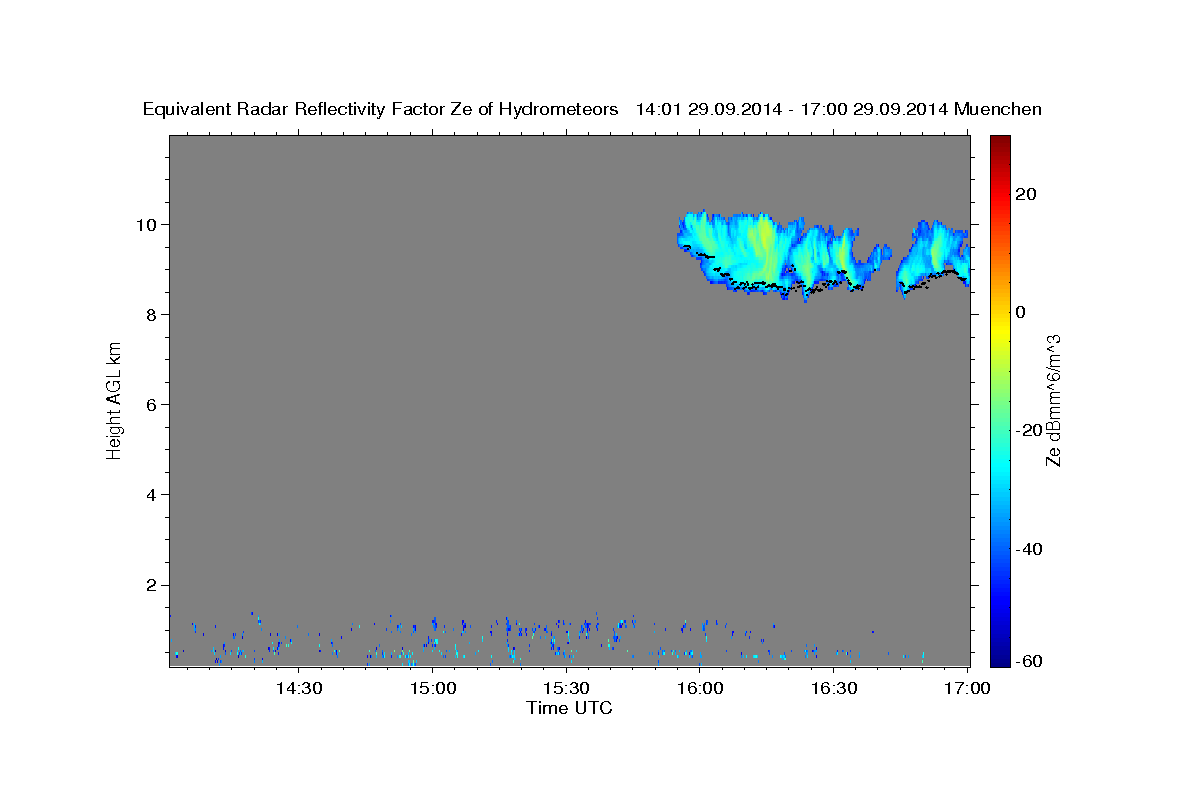Click the colorbar tick label 20
Screen dimensions: 1200x800
point(1027,194)
